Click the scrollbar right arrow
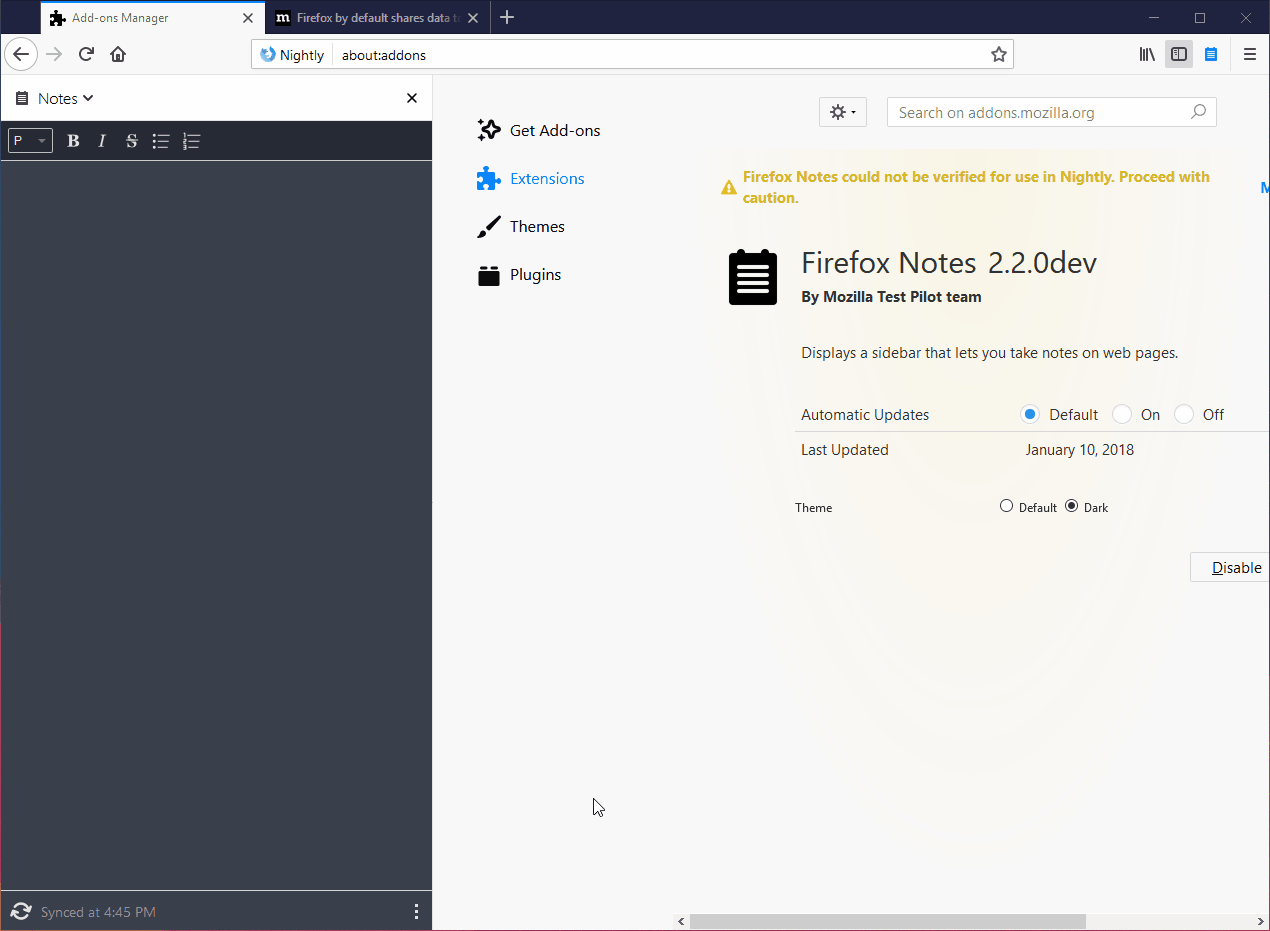The height and width of the screenshot is (931, 1270). [1260, 921]
